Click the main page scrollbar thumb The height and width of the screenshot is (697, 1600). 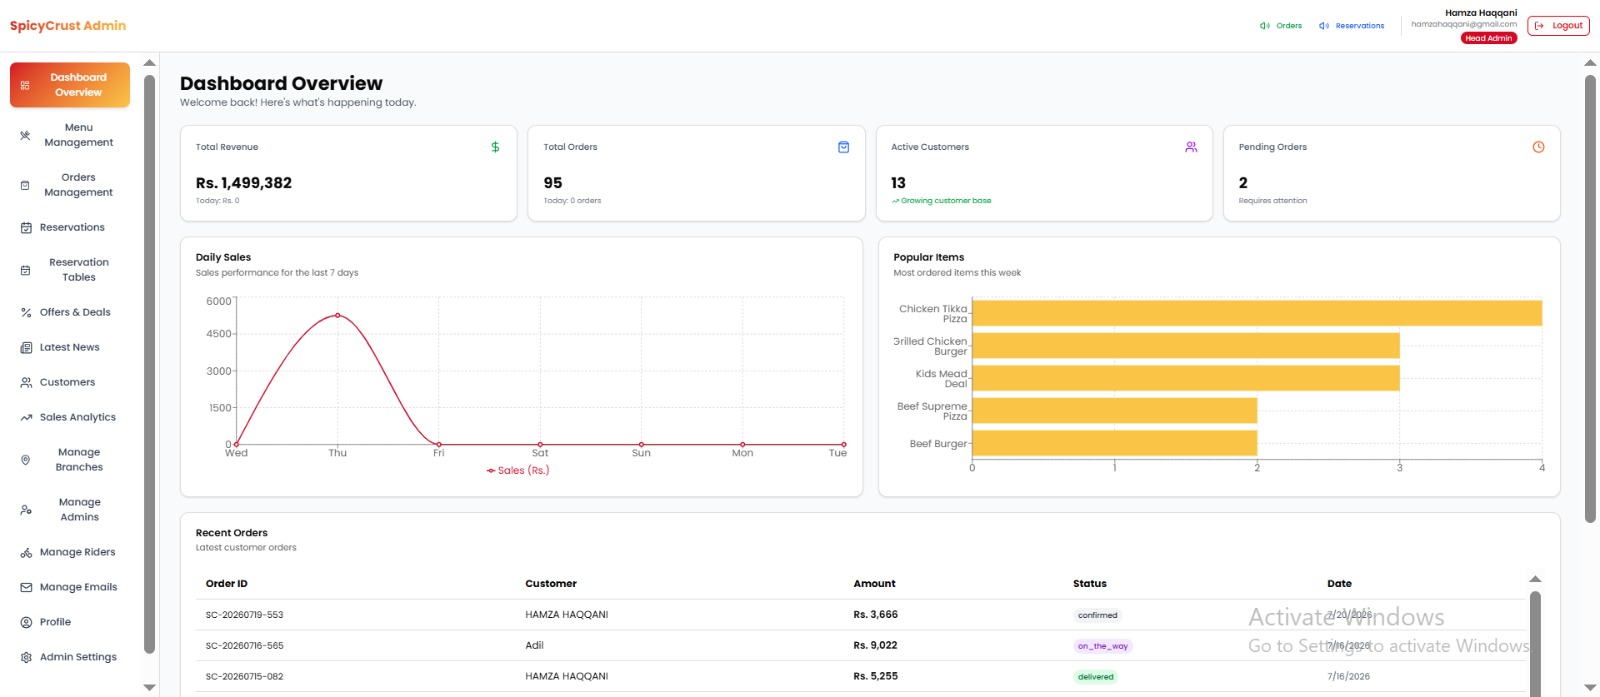click(x=1590, y=298)
